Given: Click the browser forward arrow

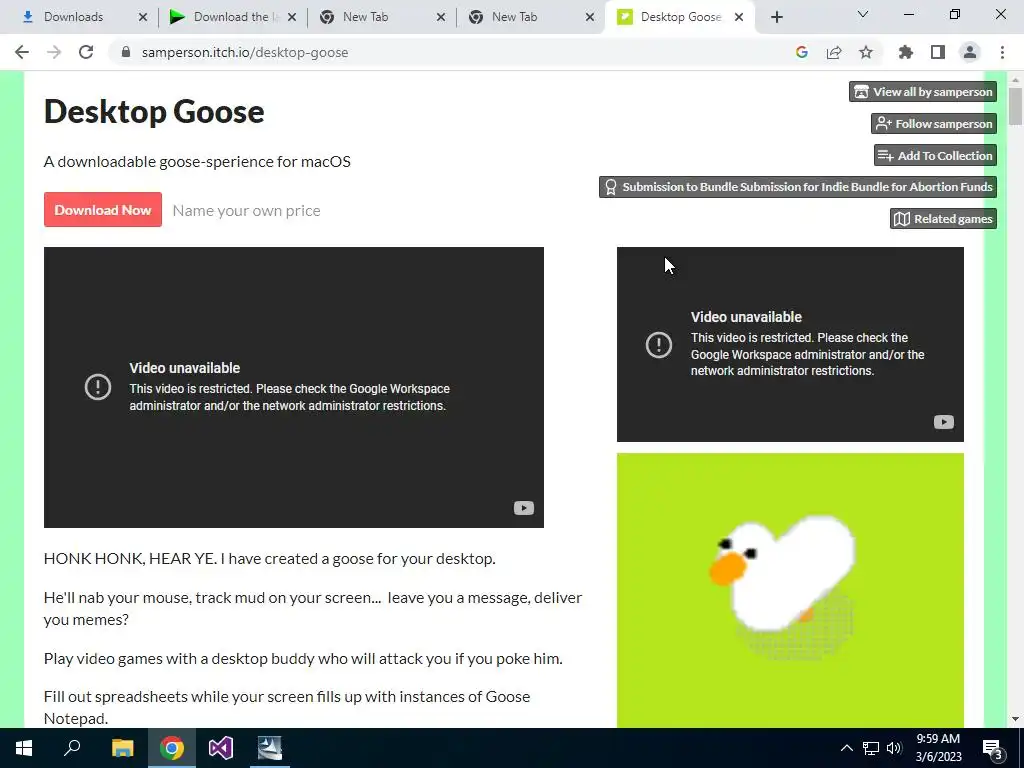Looking at the screenshot, I should point(54,52).
